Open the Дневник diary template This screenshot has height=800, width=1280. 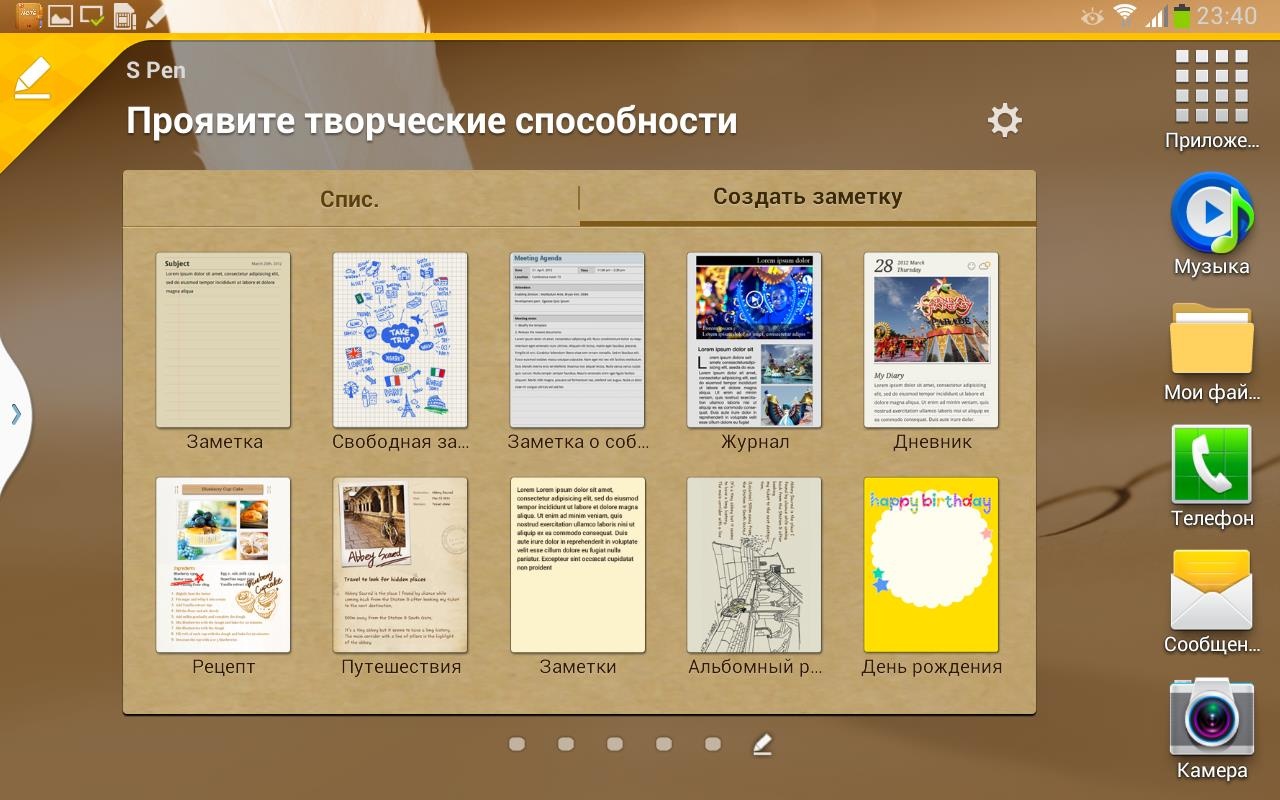point(931,340)
